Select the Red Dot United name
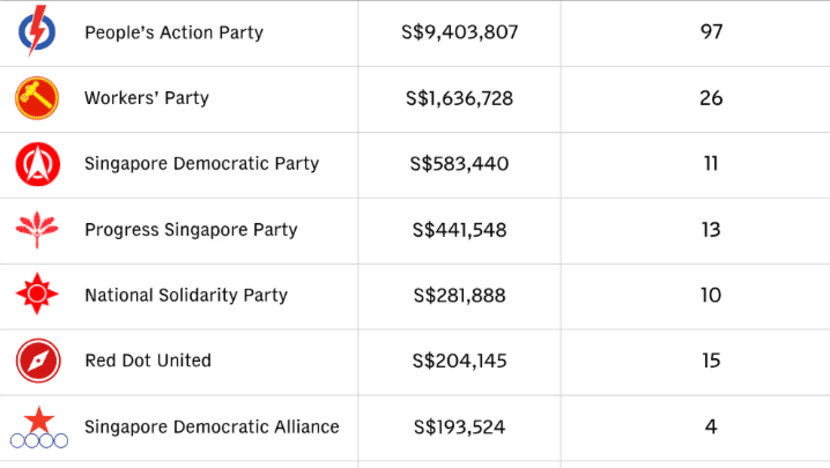 (x=148, y=361)
